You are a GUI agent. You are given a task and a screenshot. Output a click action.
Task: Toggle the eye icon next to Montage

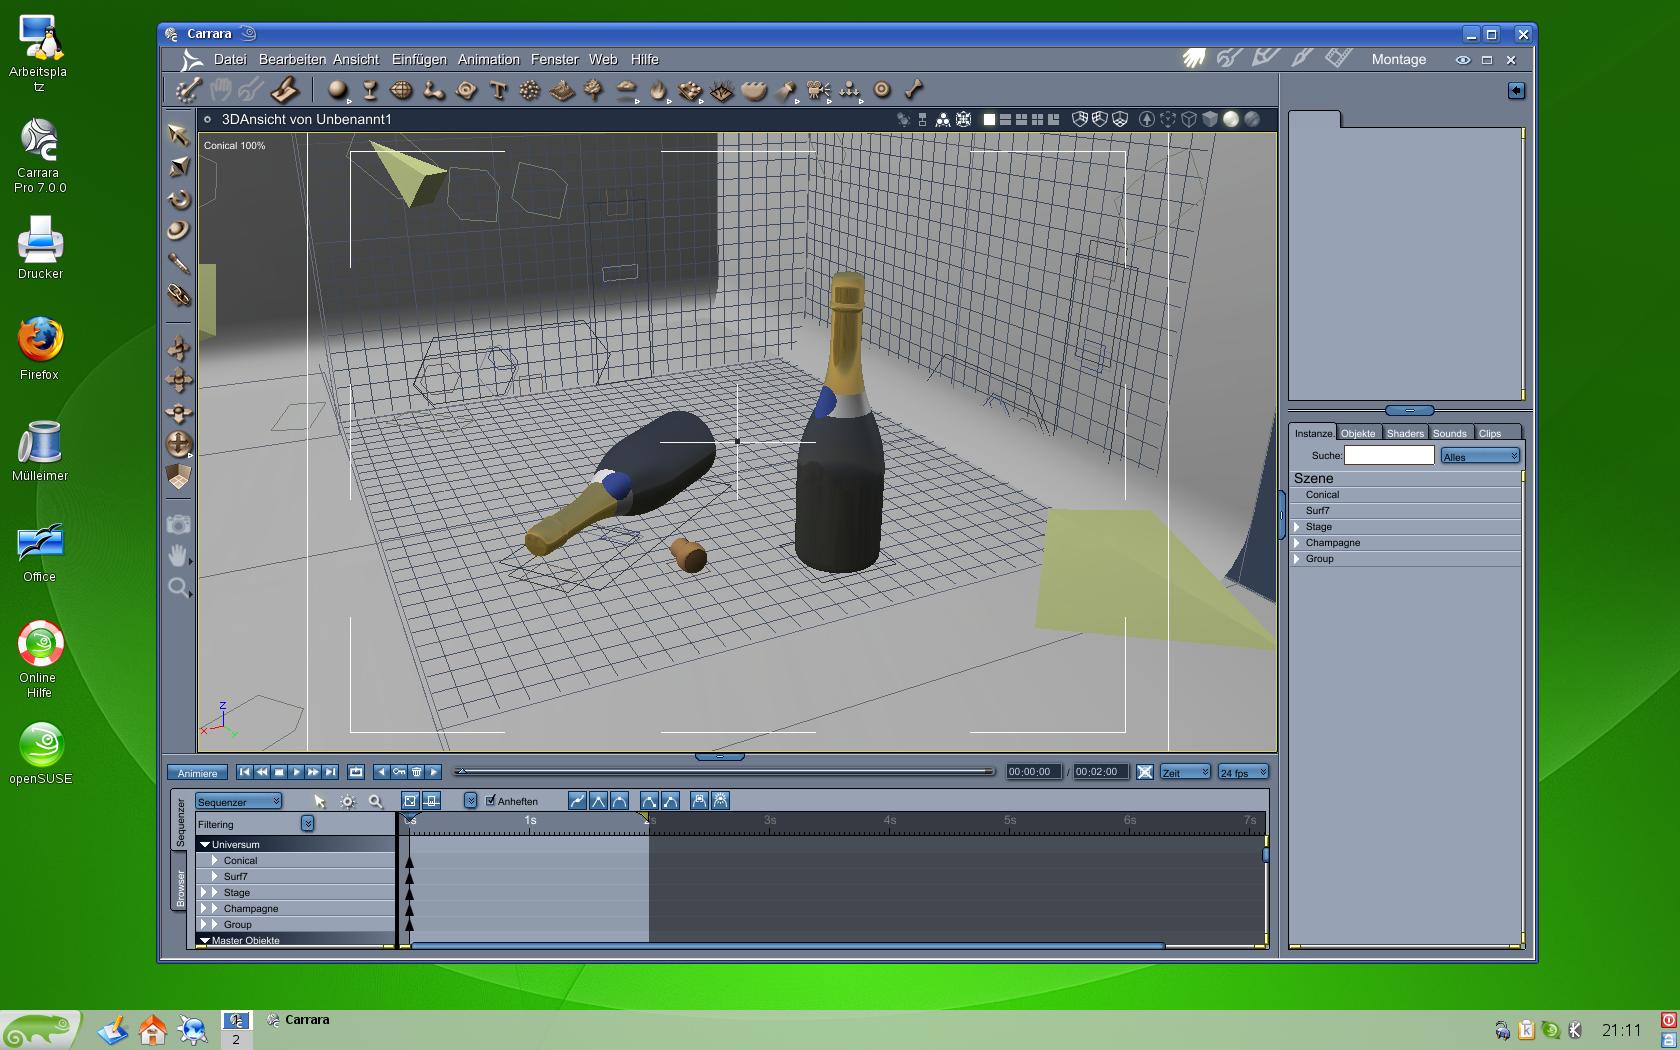[1463, 60]
